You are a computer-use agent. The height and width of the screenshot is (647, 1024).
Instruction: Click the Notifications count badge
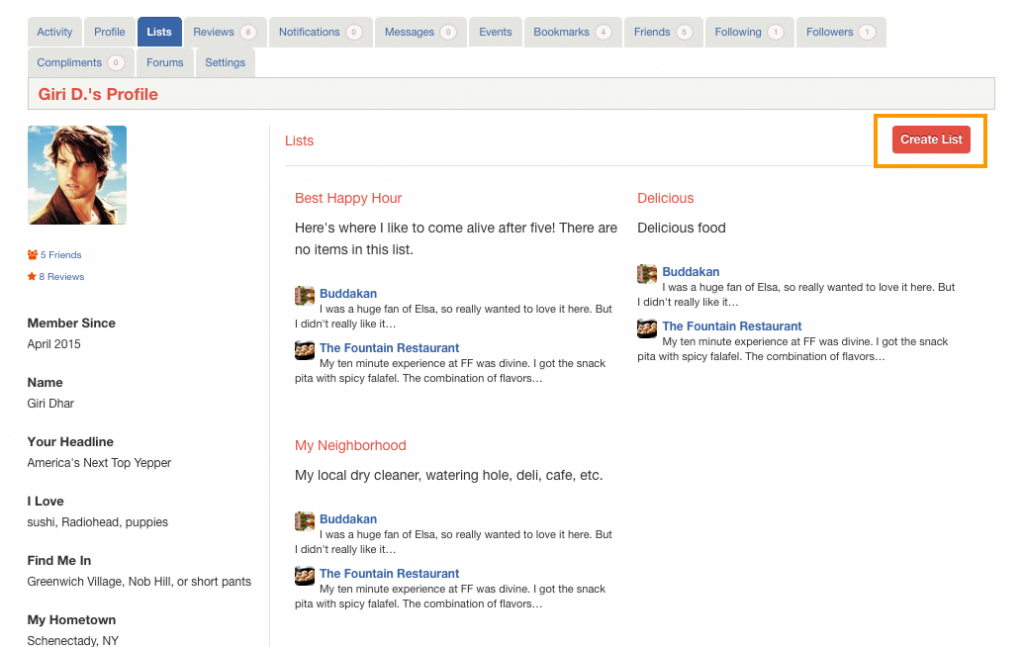pos(354,32)
